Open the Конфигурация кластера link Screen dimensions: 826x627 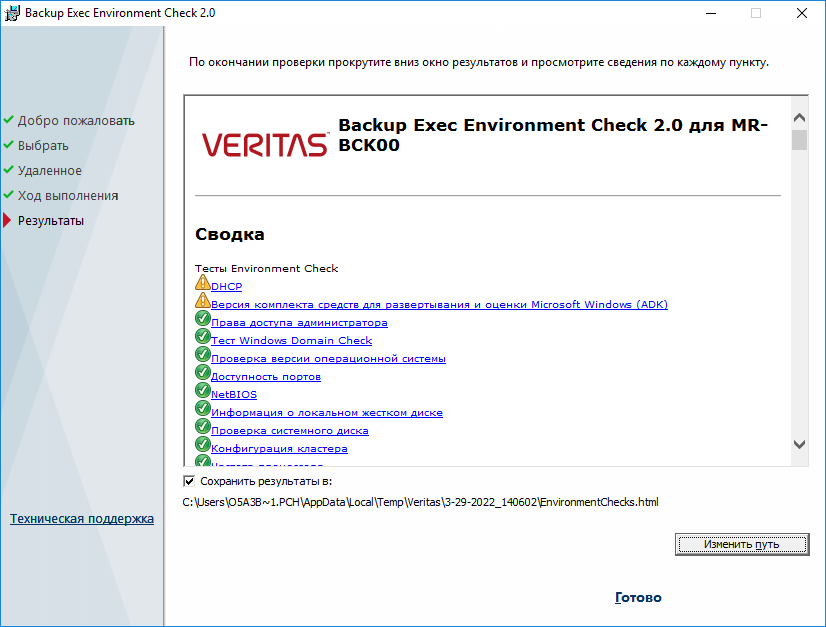tap(279, 449)
